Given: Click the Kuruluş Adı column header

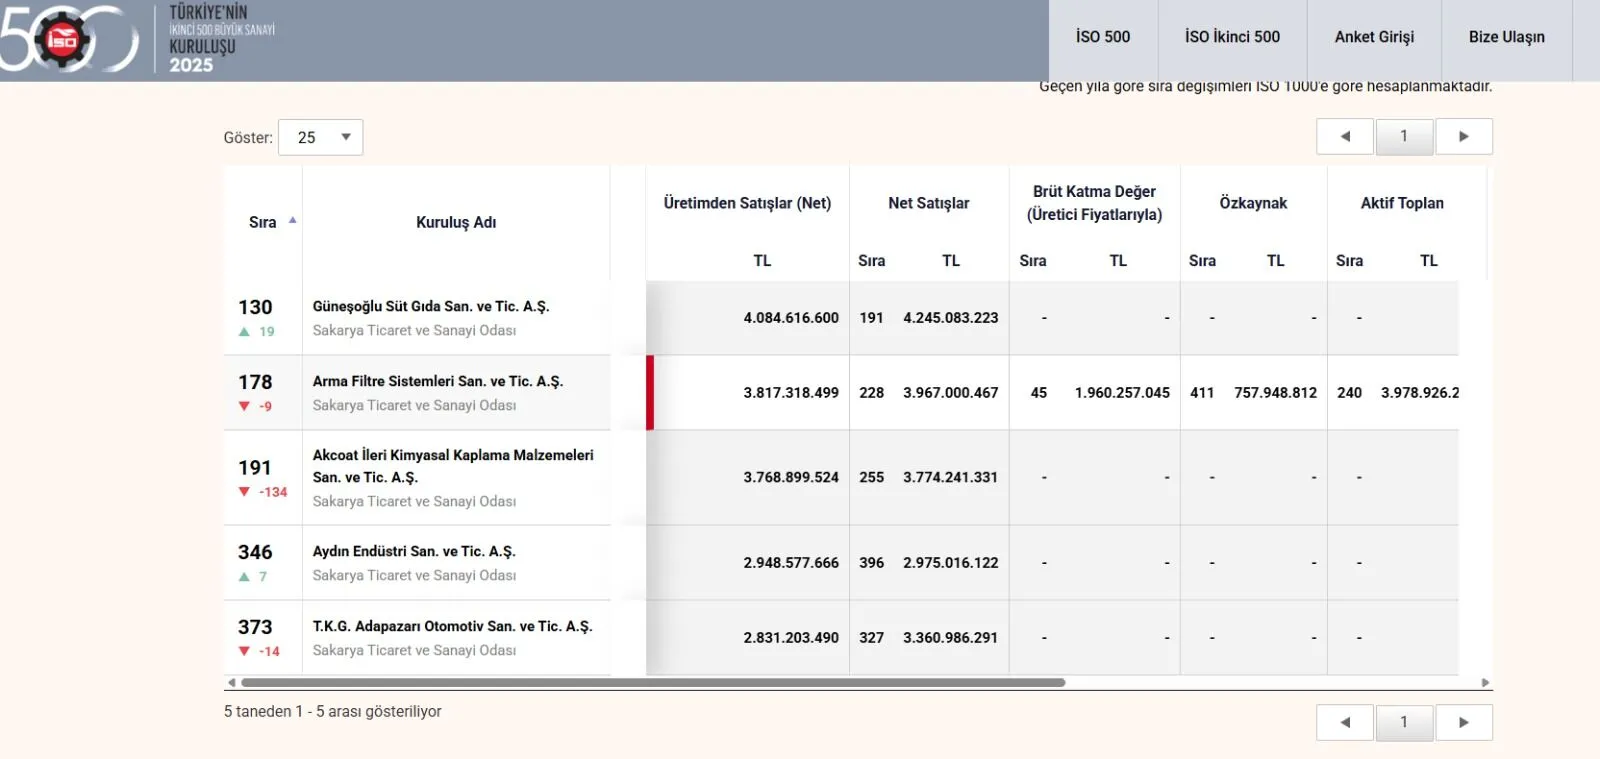Looking at the screenshot, I should [456, 222].
